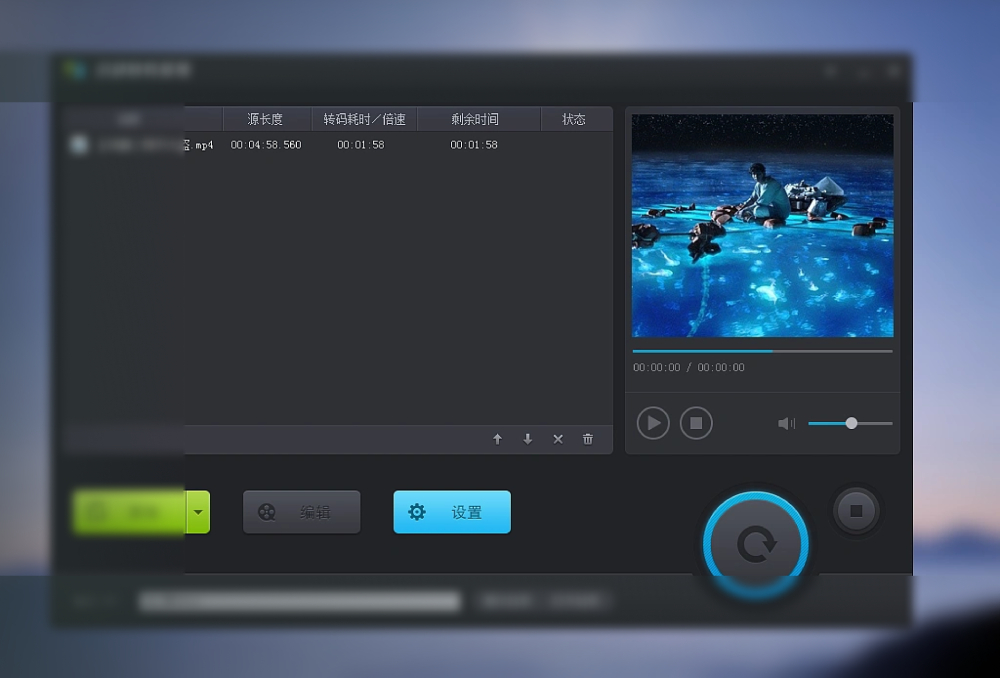Click the 转码耗时/倍速 column header
The width and height of the screenshot is (1000, 678).
[364, 119]
